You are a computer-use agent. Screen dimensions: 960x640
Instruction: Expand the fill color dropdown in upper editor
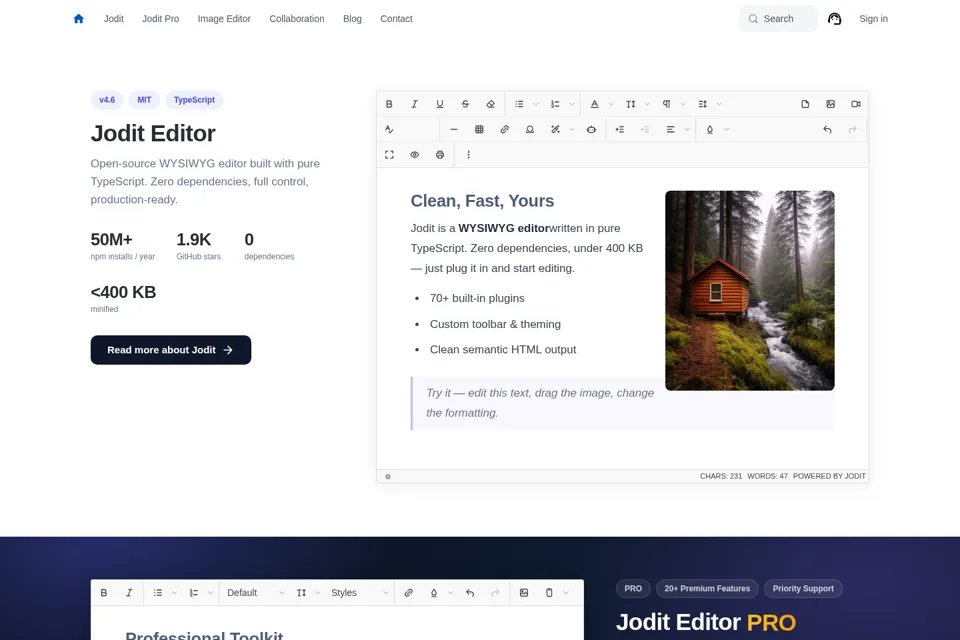point(727,129)
